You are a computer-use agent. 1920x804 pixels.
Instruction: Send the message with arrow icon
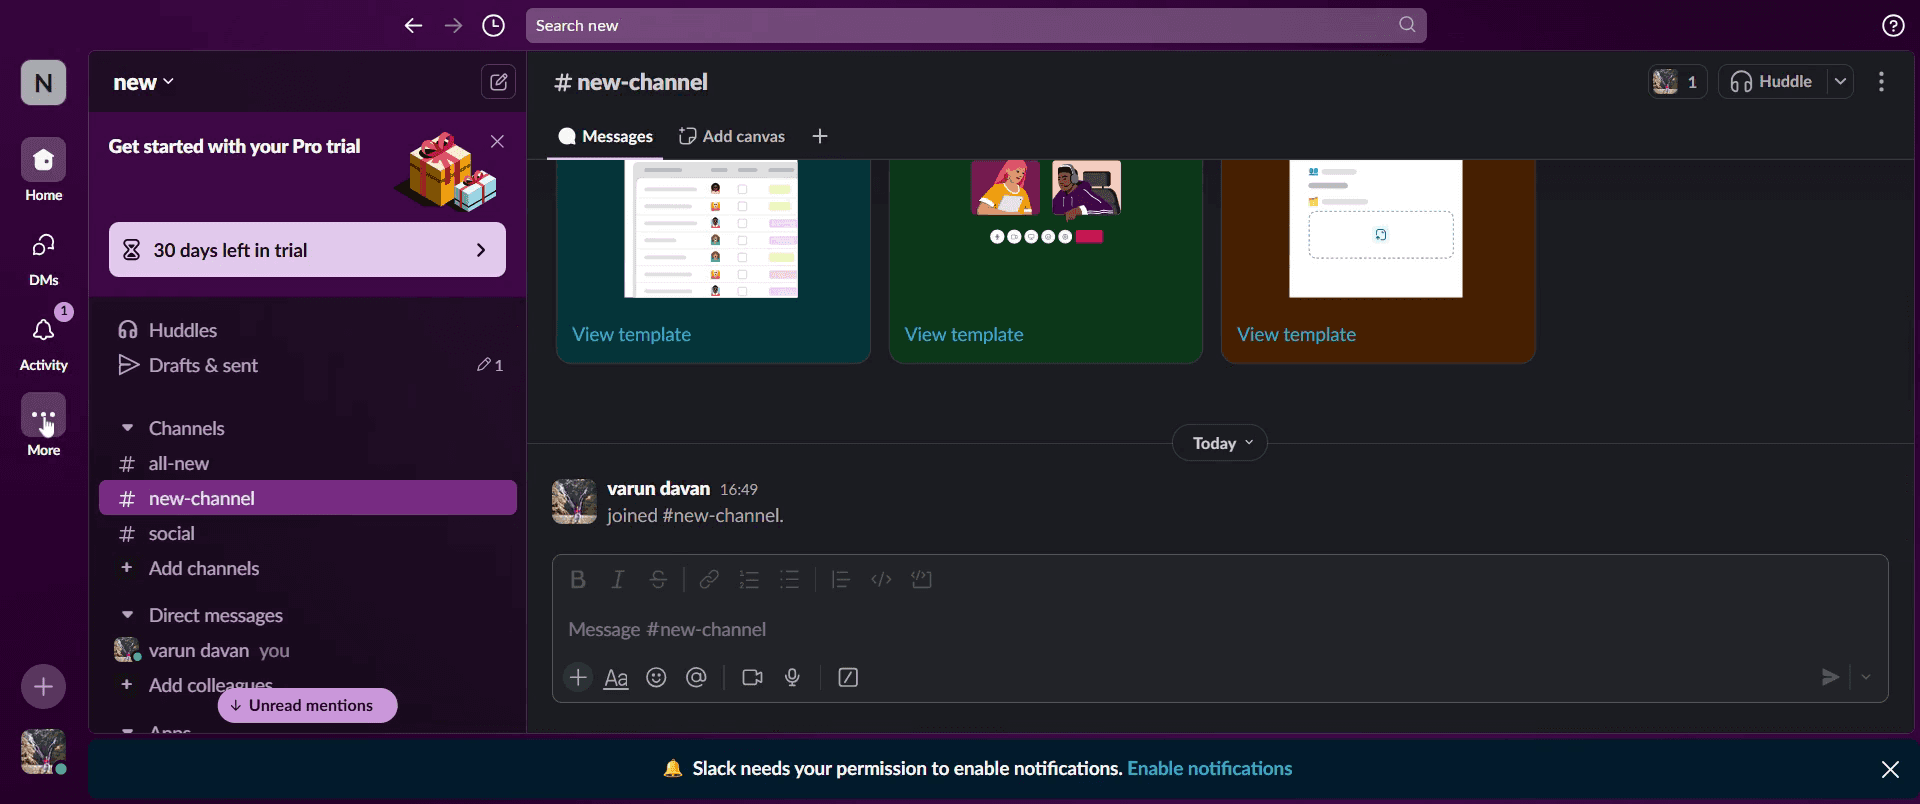1830,678
